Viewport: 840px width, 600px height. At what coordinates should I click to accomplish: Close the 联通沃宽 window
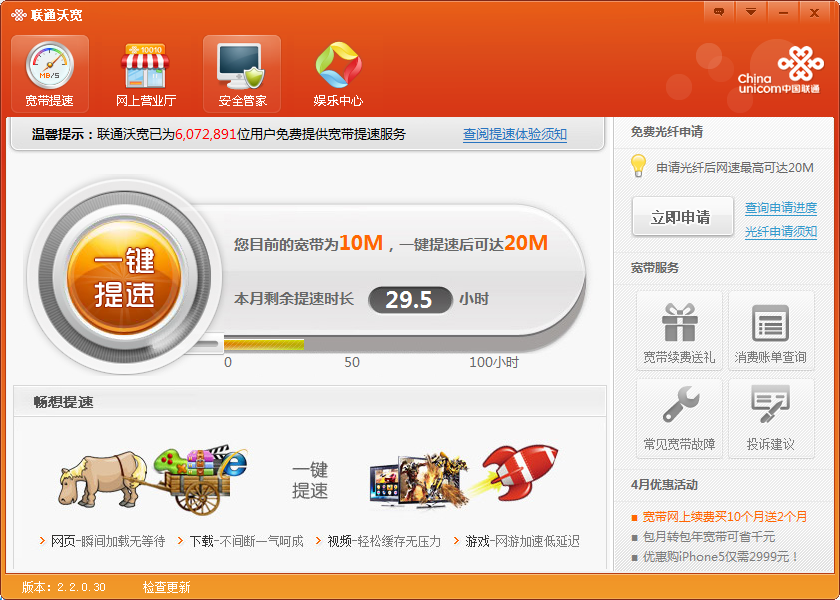(814, 12)
